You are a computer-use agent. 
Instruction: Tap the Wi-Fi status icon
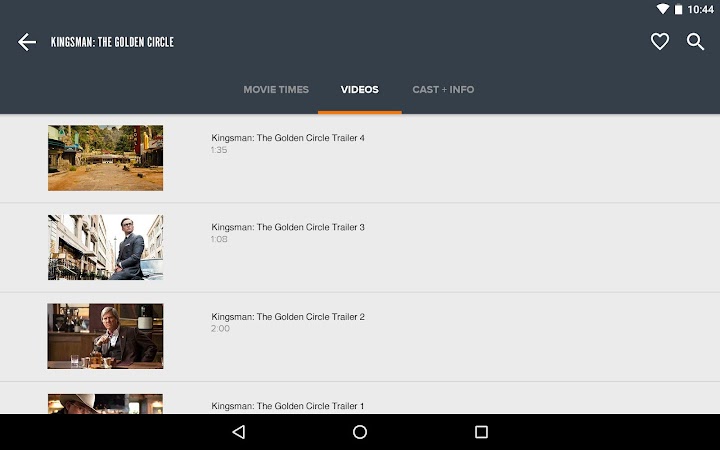[662, 9]
